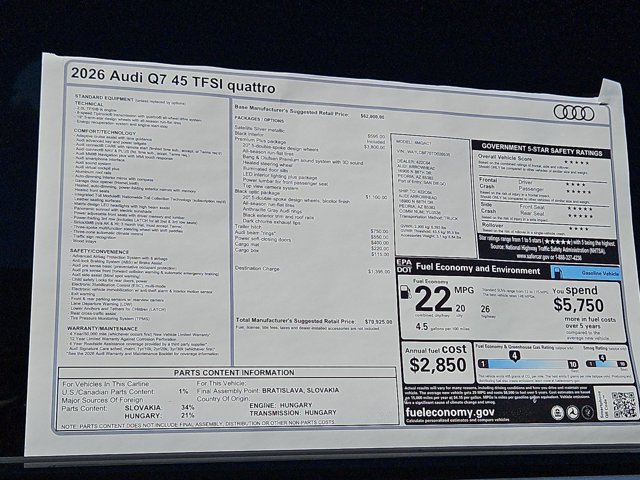The image size is (640, 480).
Task: Click 'Fuel Economy and Environment' heading
Action: point(478,268)
